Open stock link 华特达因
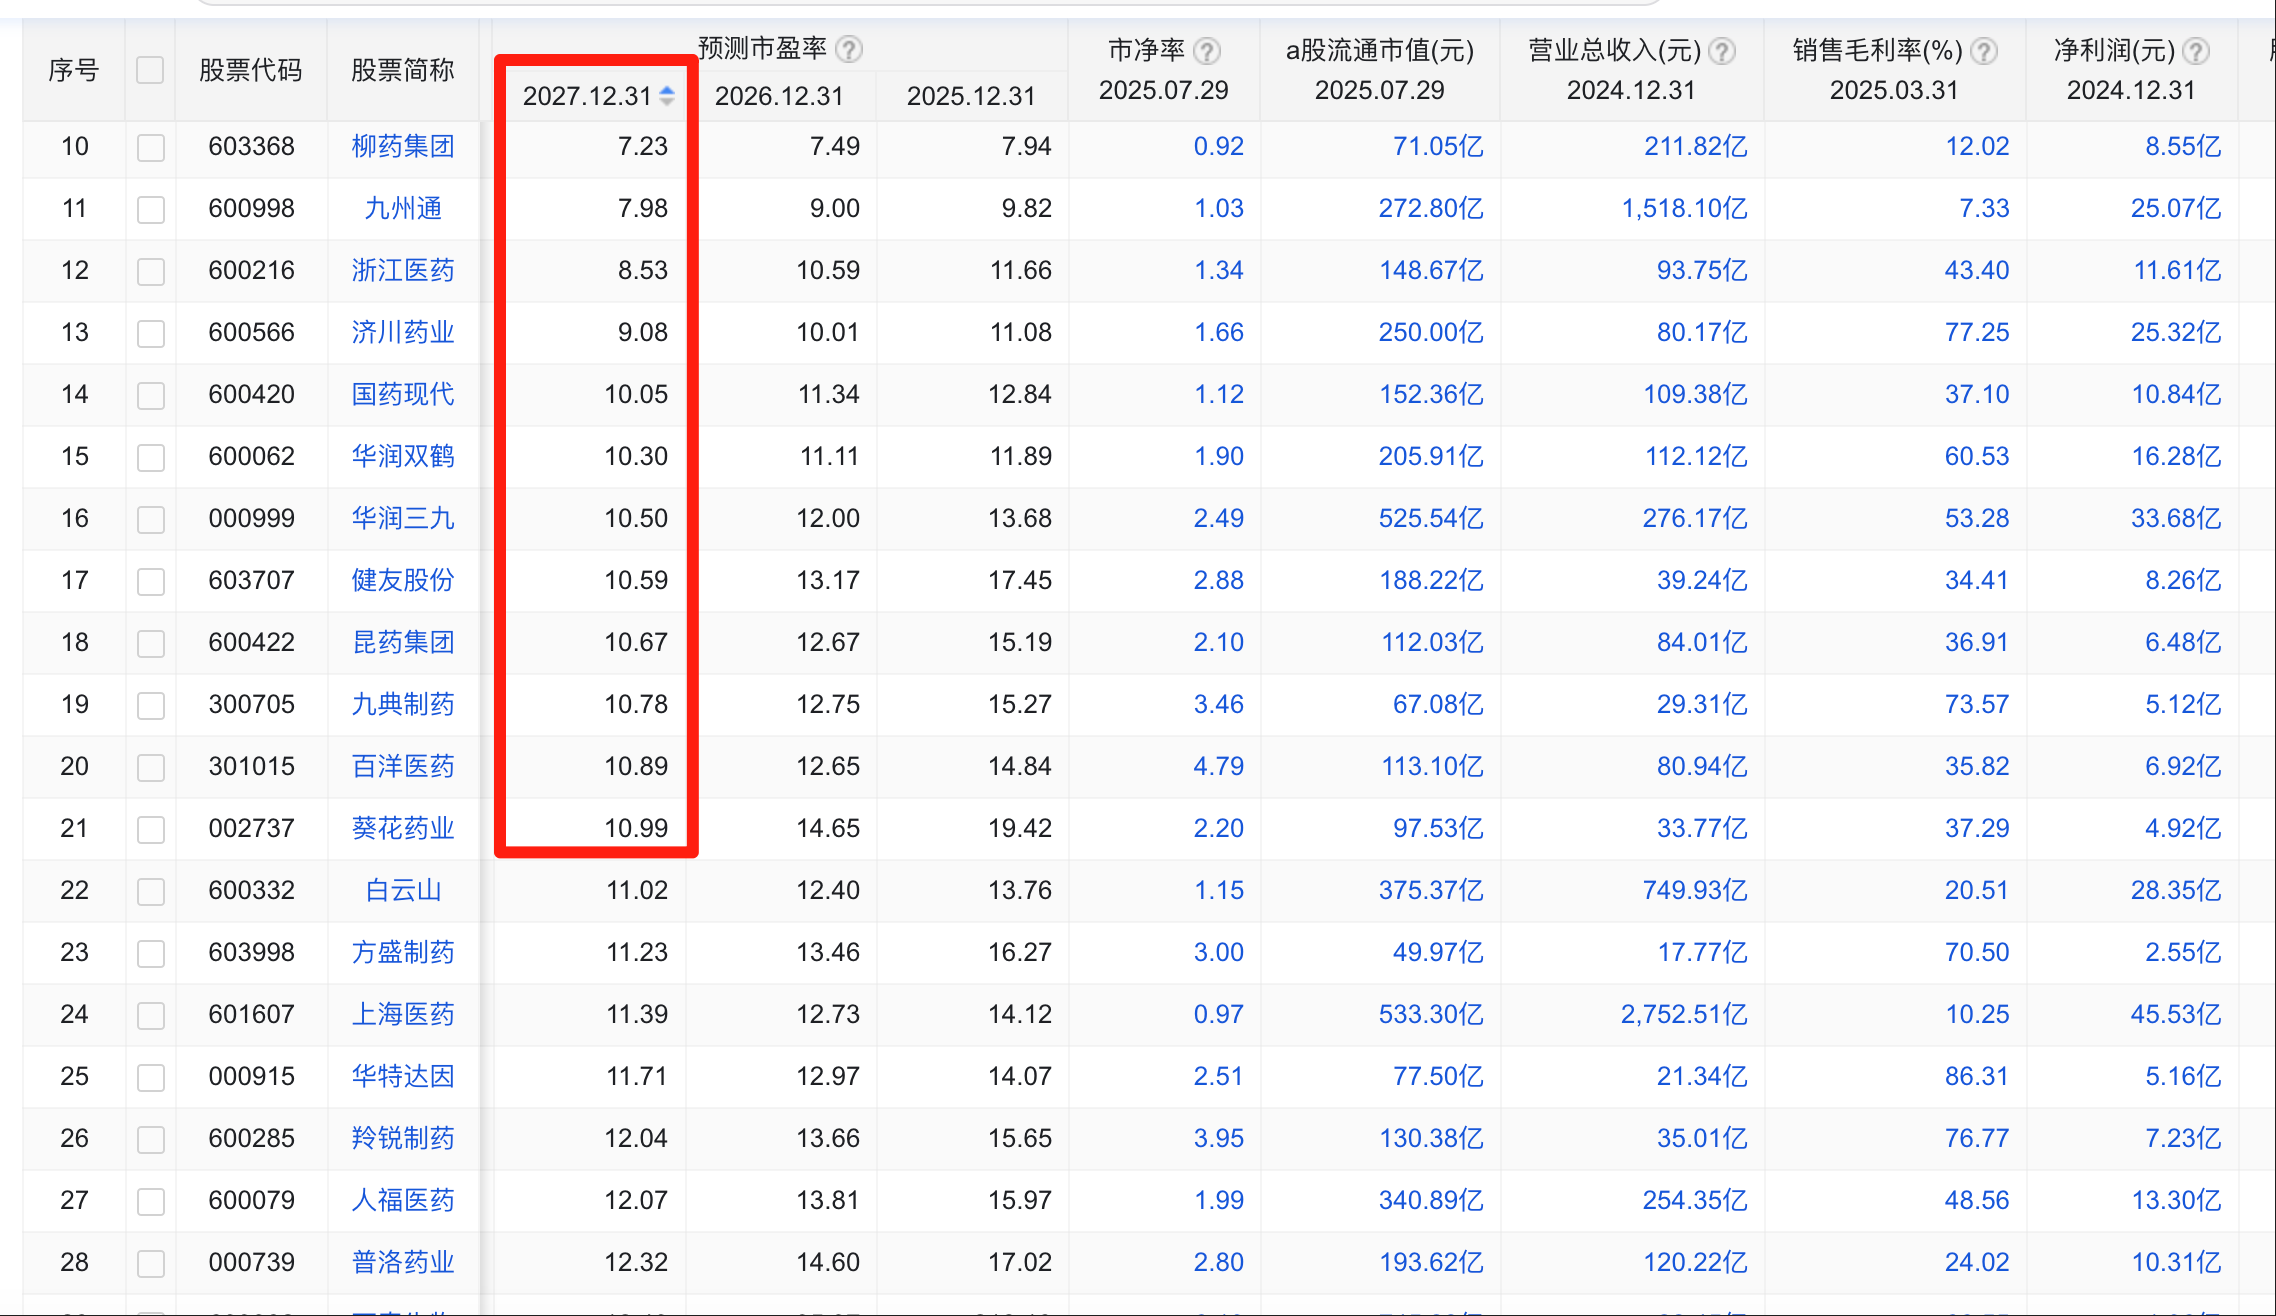This screenshot has width=2276, height=1316. click(x=403, y=1076)
